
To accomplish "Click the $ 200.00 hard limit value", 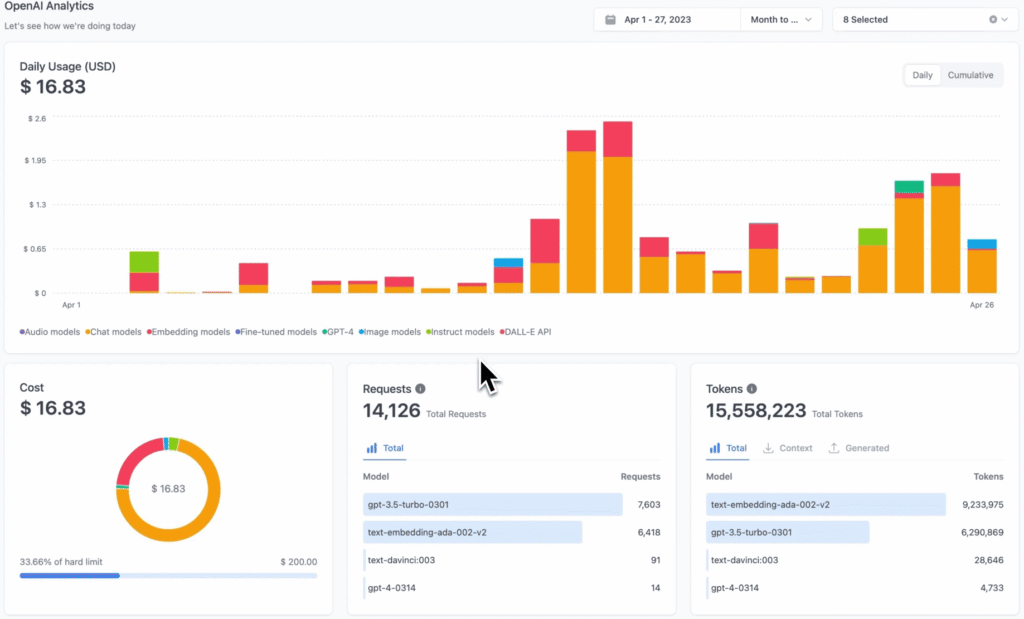I will 298,562.
